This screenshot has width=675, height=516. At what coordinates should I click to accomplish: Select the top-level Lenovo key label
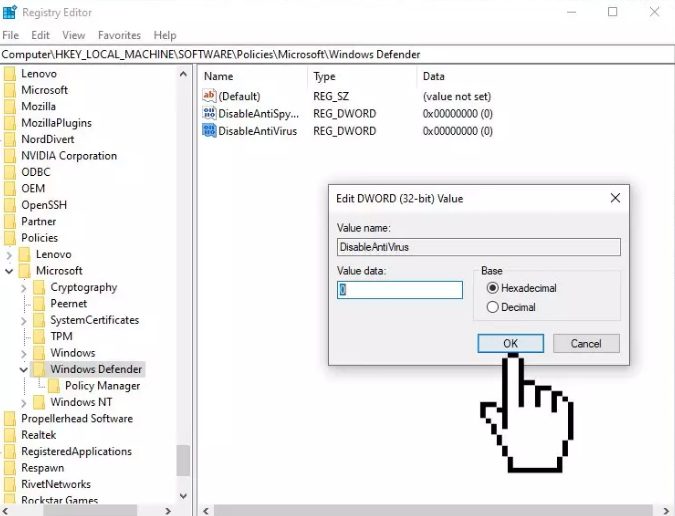click(x=39, y=74)
